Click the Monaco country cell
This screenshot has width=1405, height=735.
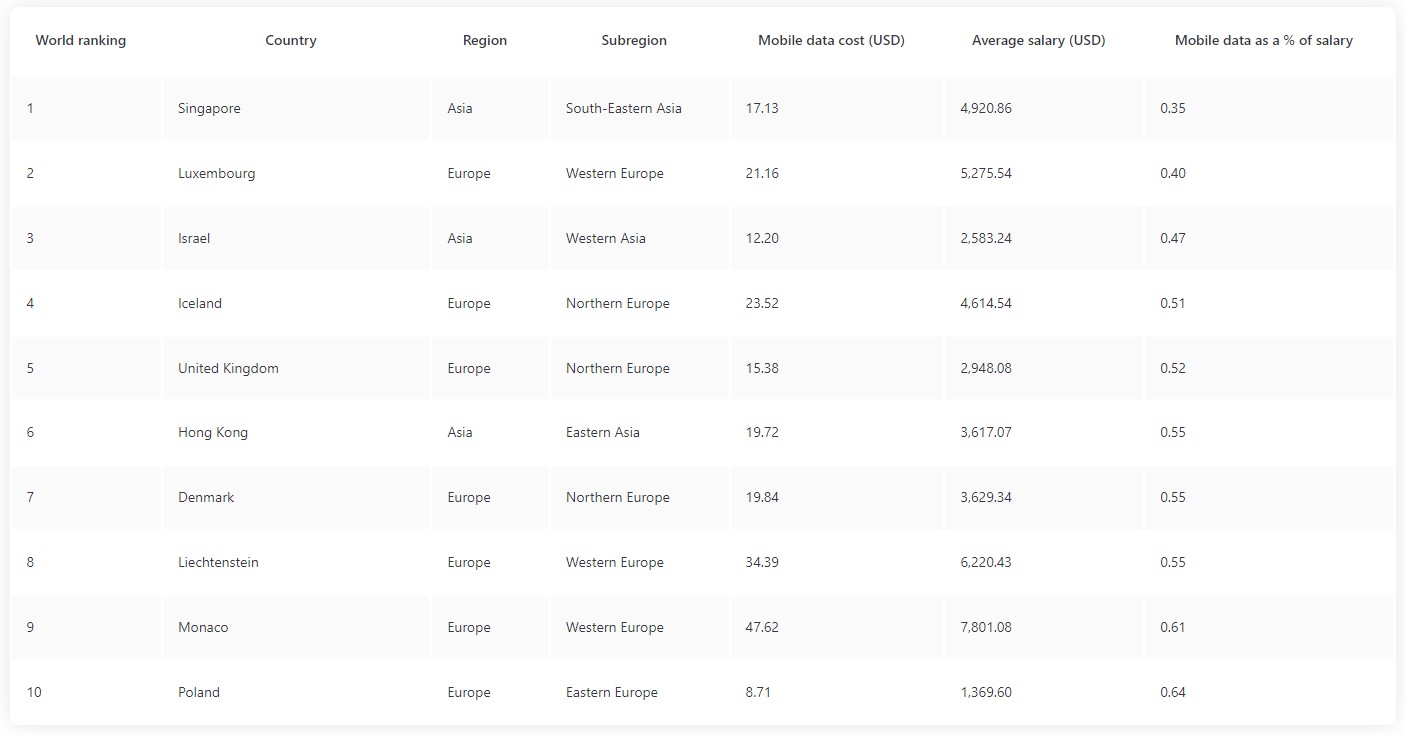click(x=203, y=628)
